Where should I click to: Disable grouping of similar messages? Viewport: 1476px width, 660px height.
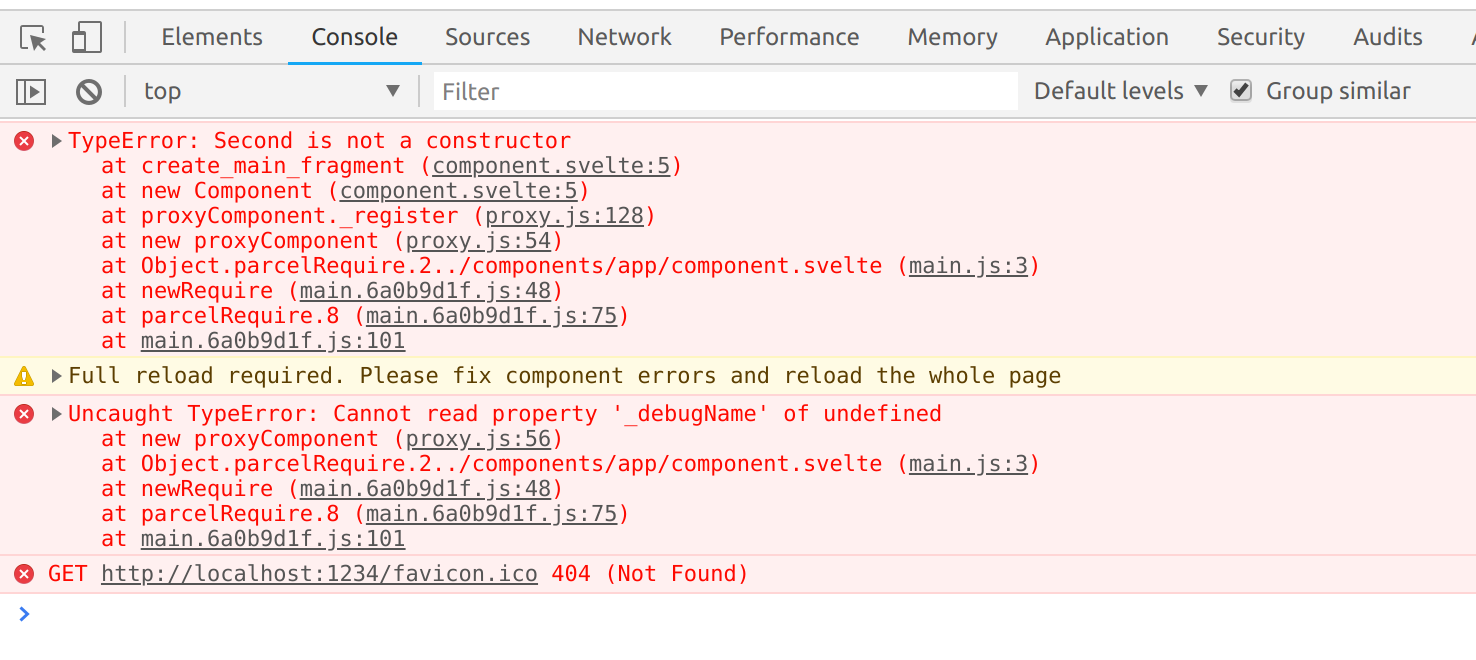[x=1240, y=90]
